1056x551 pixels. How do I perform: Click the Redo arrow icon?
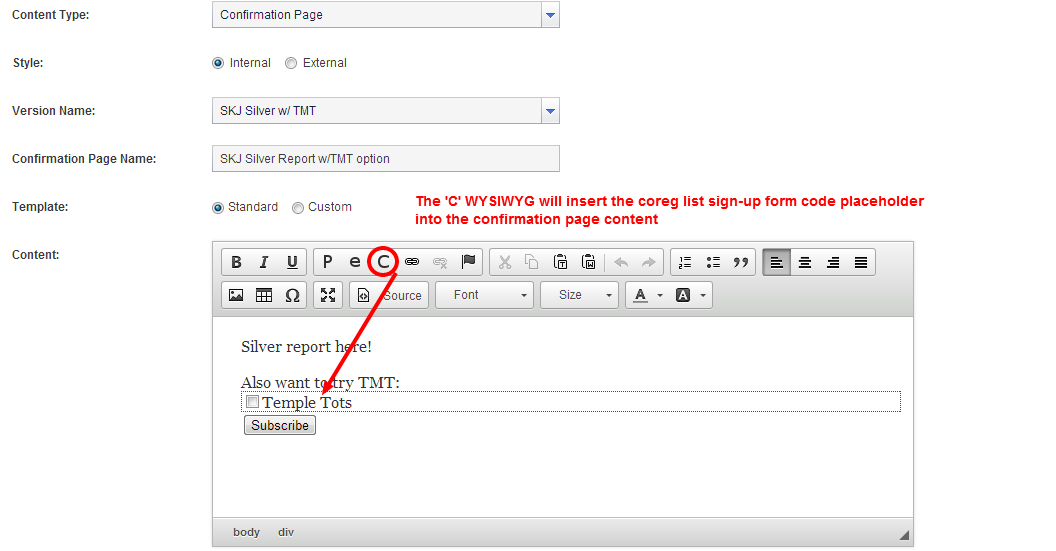point(649,262)
